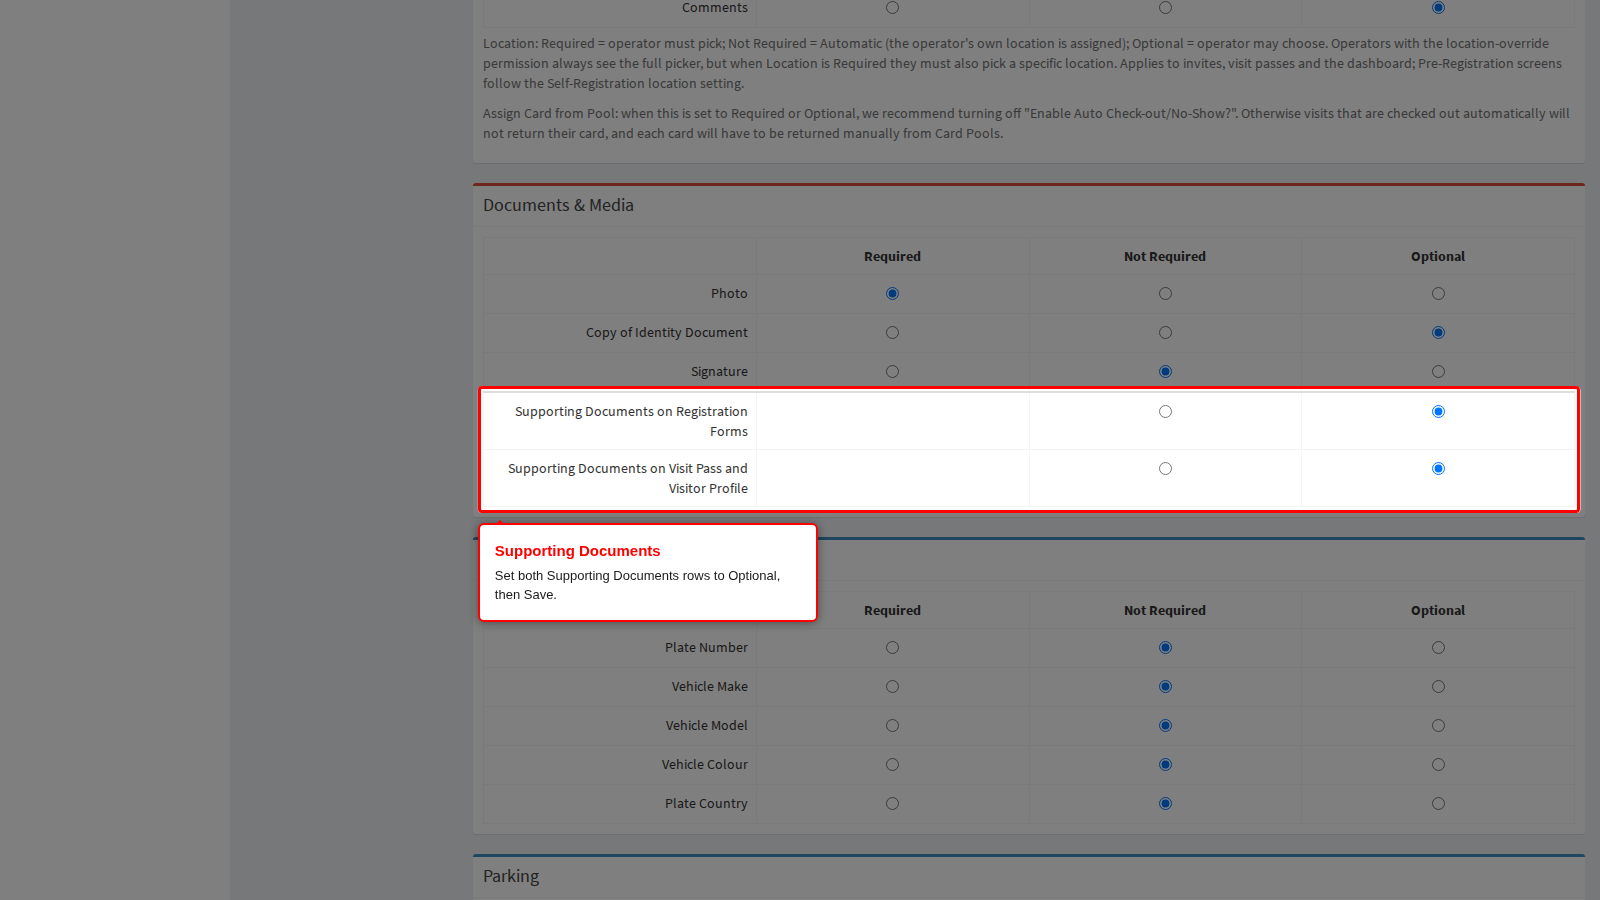This screenshot has height=900, width=1600.
Task: Click the Vehicle Colour row label
Action: pyautogui.click(x=705, y=765)
